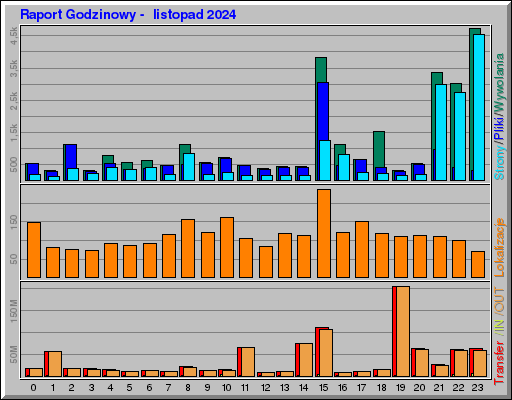Click hour label 20 on x-axis
512x400 pixels.
(419, 388)
